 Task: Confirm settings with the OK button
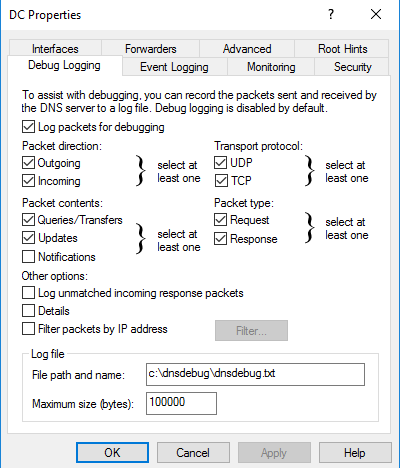[112, 453]
